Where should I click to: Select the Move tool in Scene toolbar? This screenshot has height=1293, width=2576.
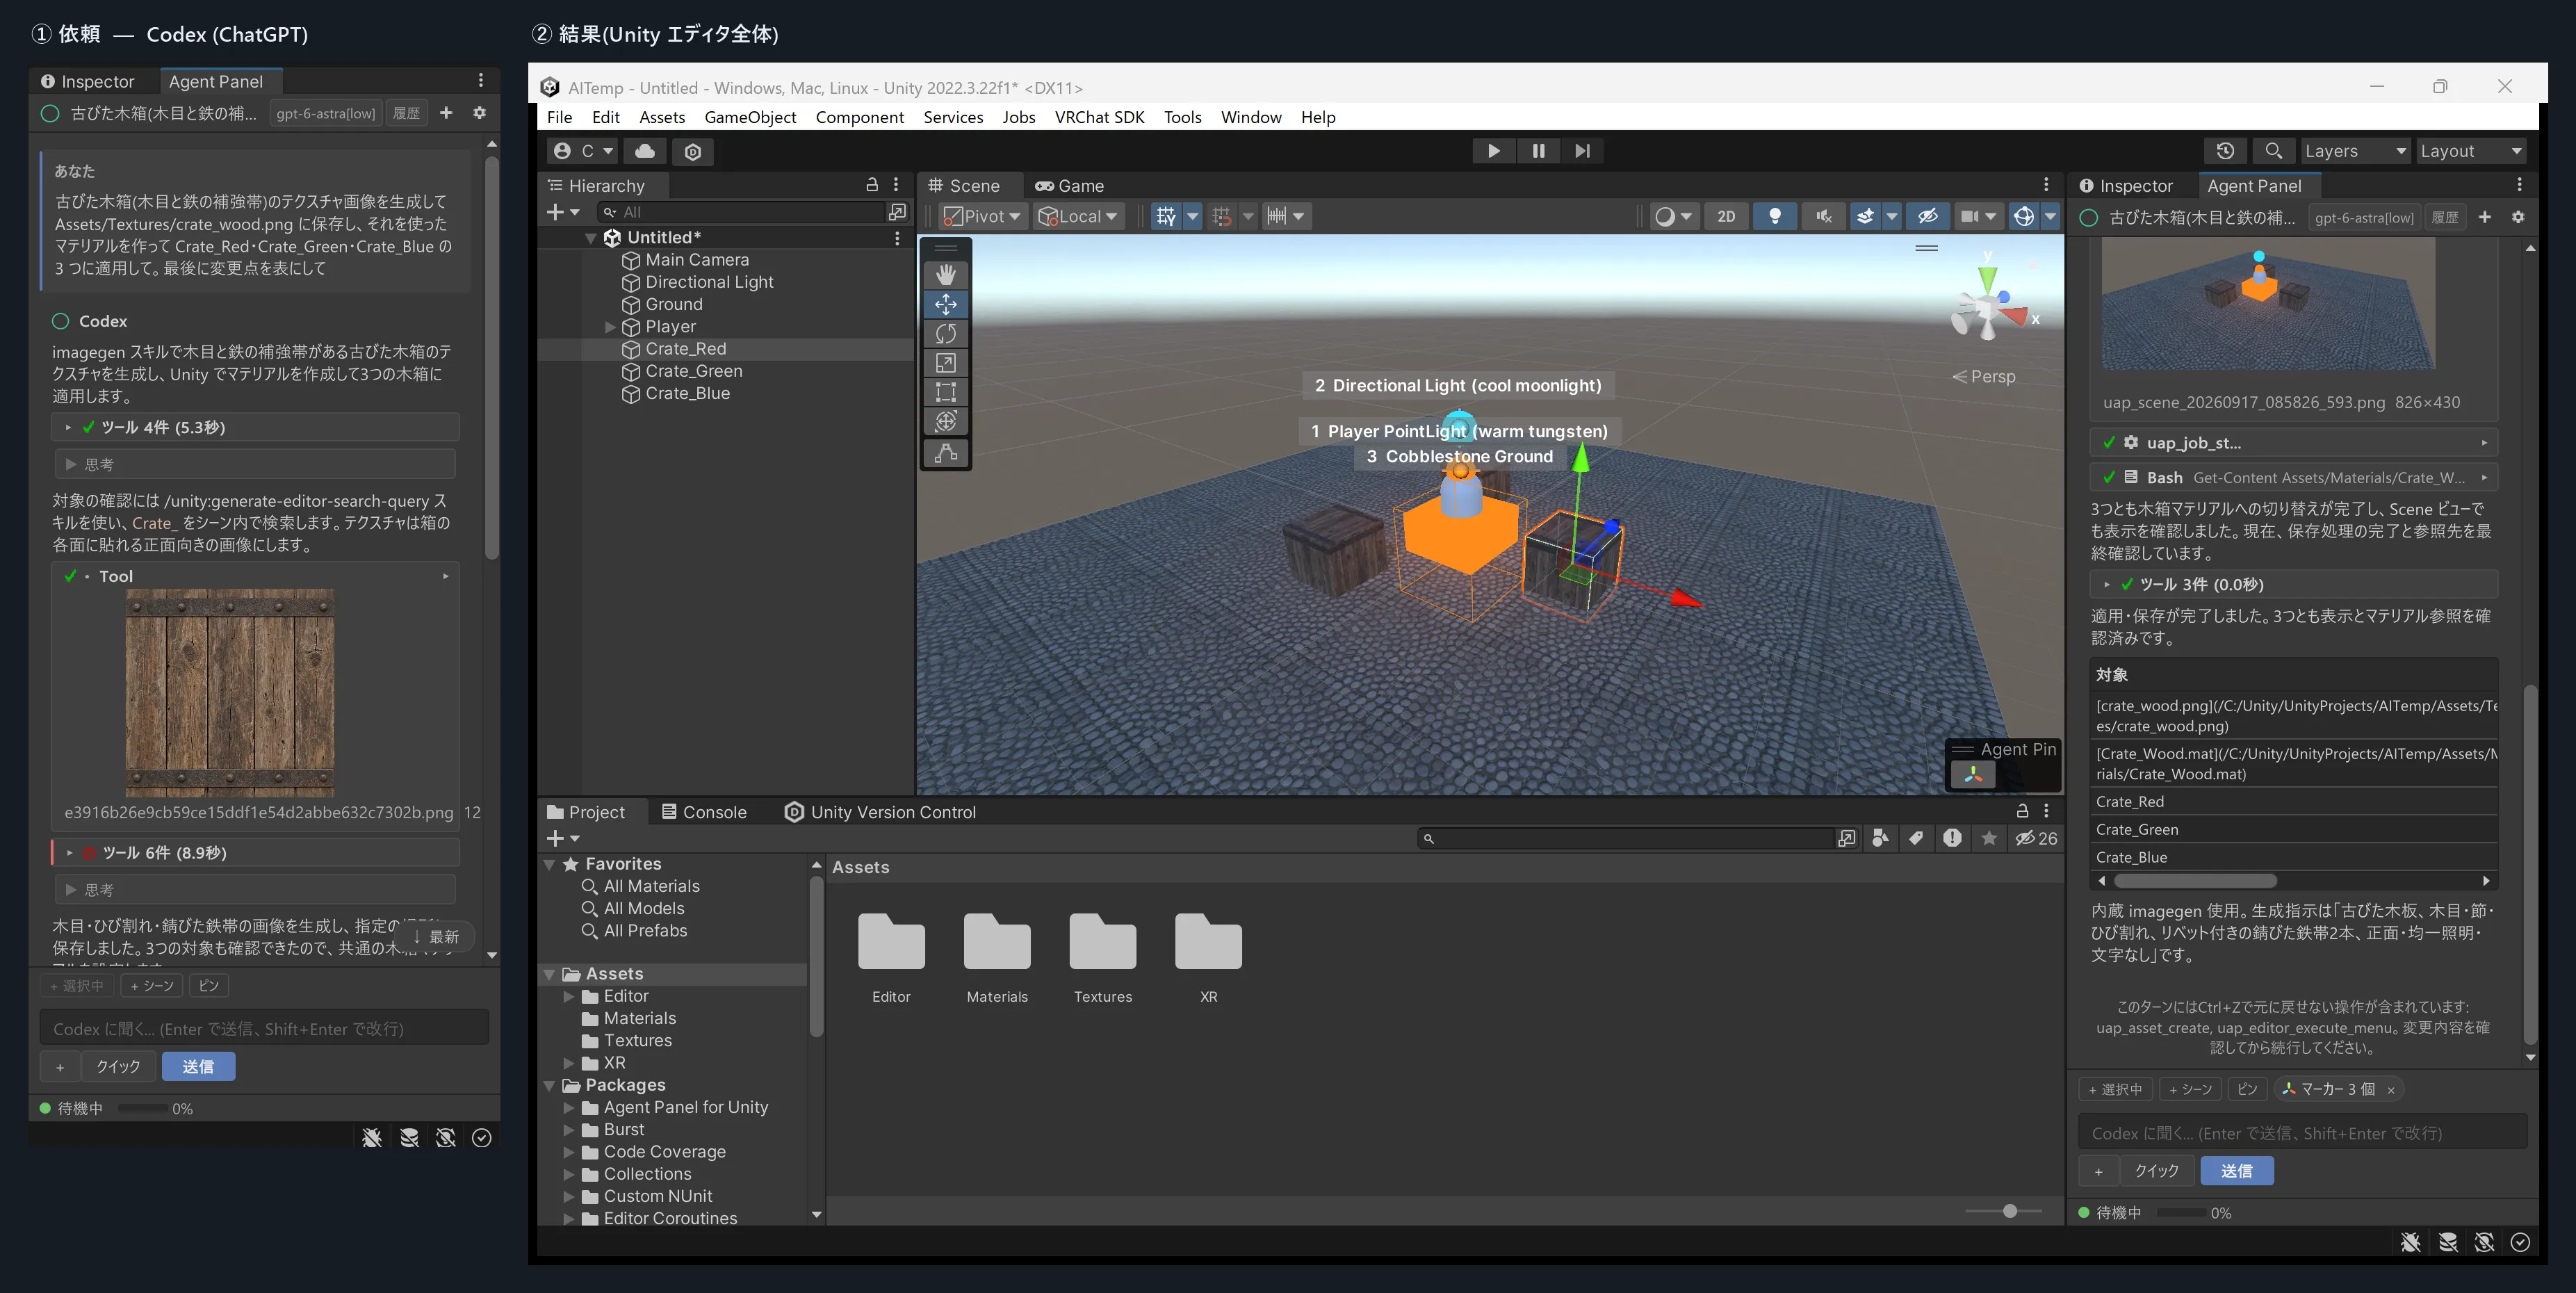[945, 304]
